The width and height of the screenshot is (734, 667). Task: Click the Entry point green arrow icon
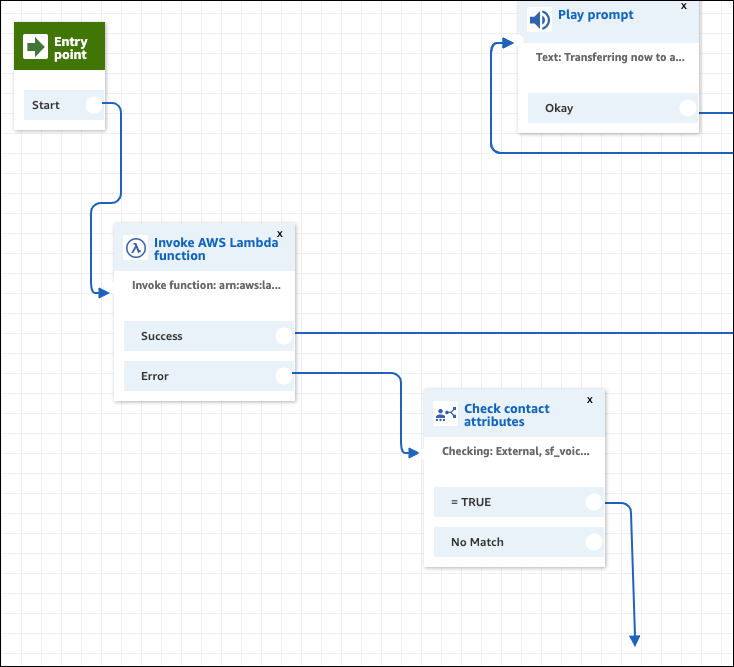(x=36, y=47)
